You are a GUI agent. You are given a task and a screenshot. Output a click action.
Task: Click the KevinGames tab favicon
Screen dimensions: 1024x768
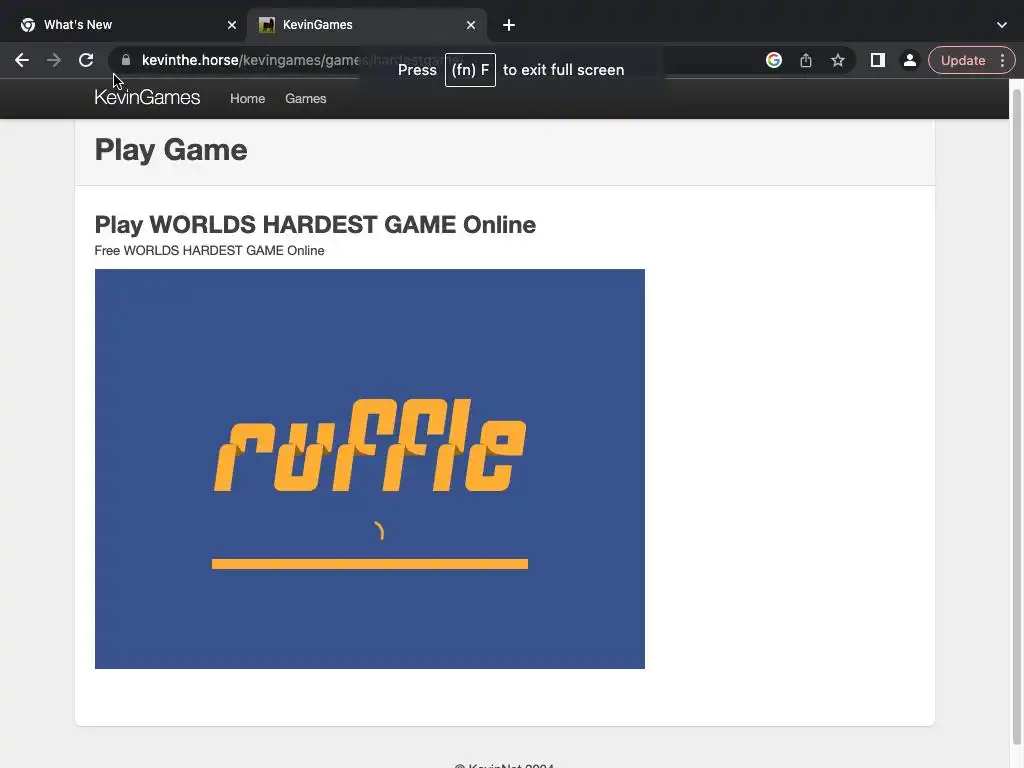[x=266, y=25]
